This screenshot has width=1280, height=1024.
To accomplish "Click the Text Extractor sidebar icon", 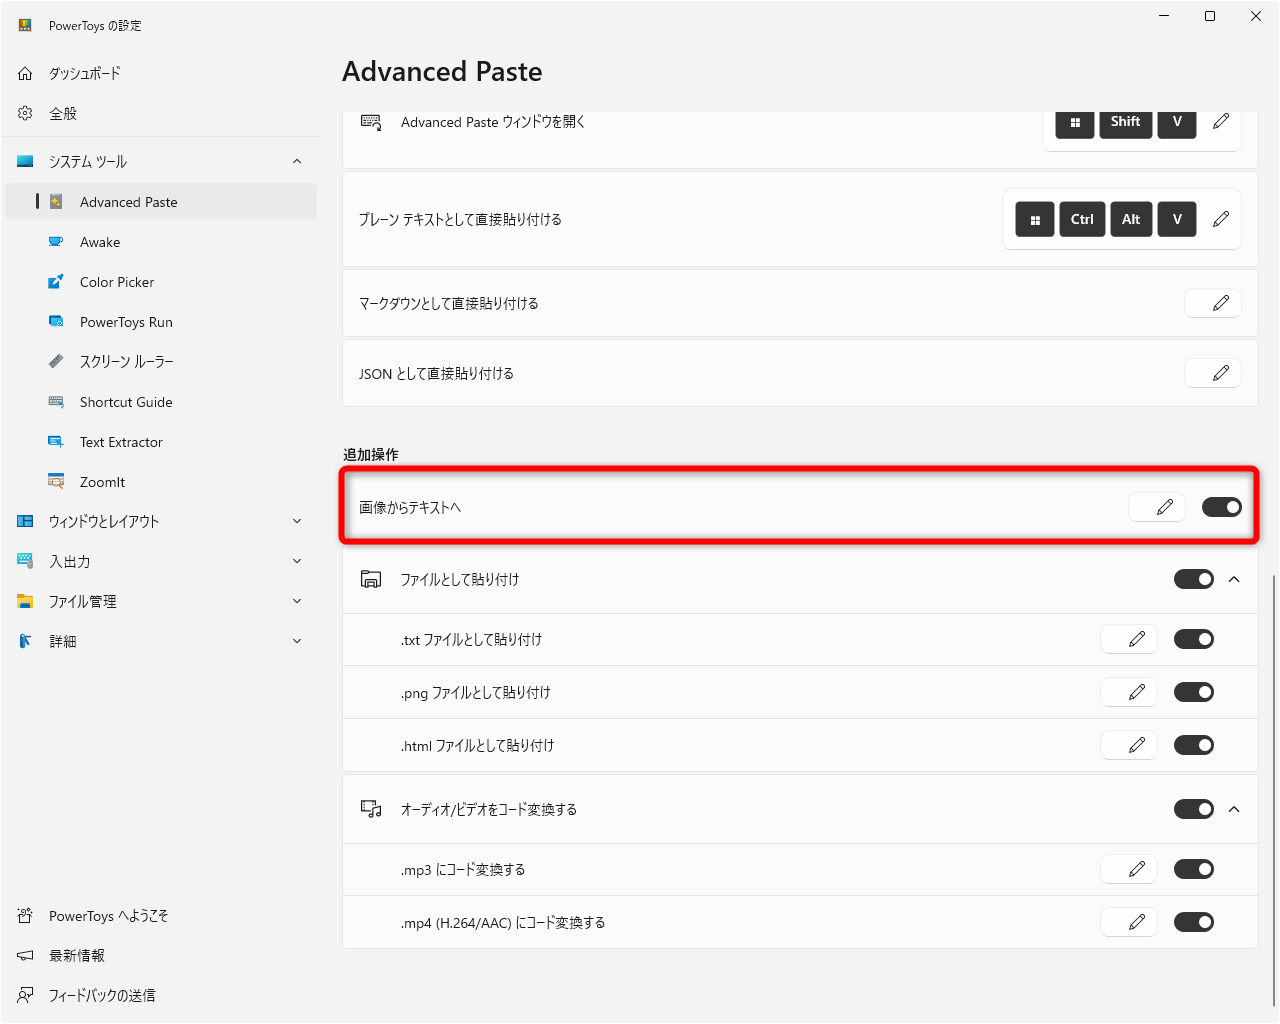I will (x=56, y=442).
